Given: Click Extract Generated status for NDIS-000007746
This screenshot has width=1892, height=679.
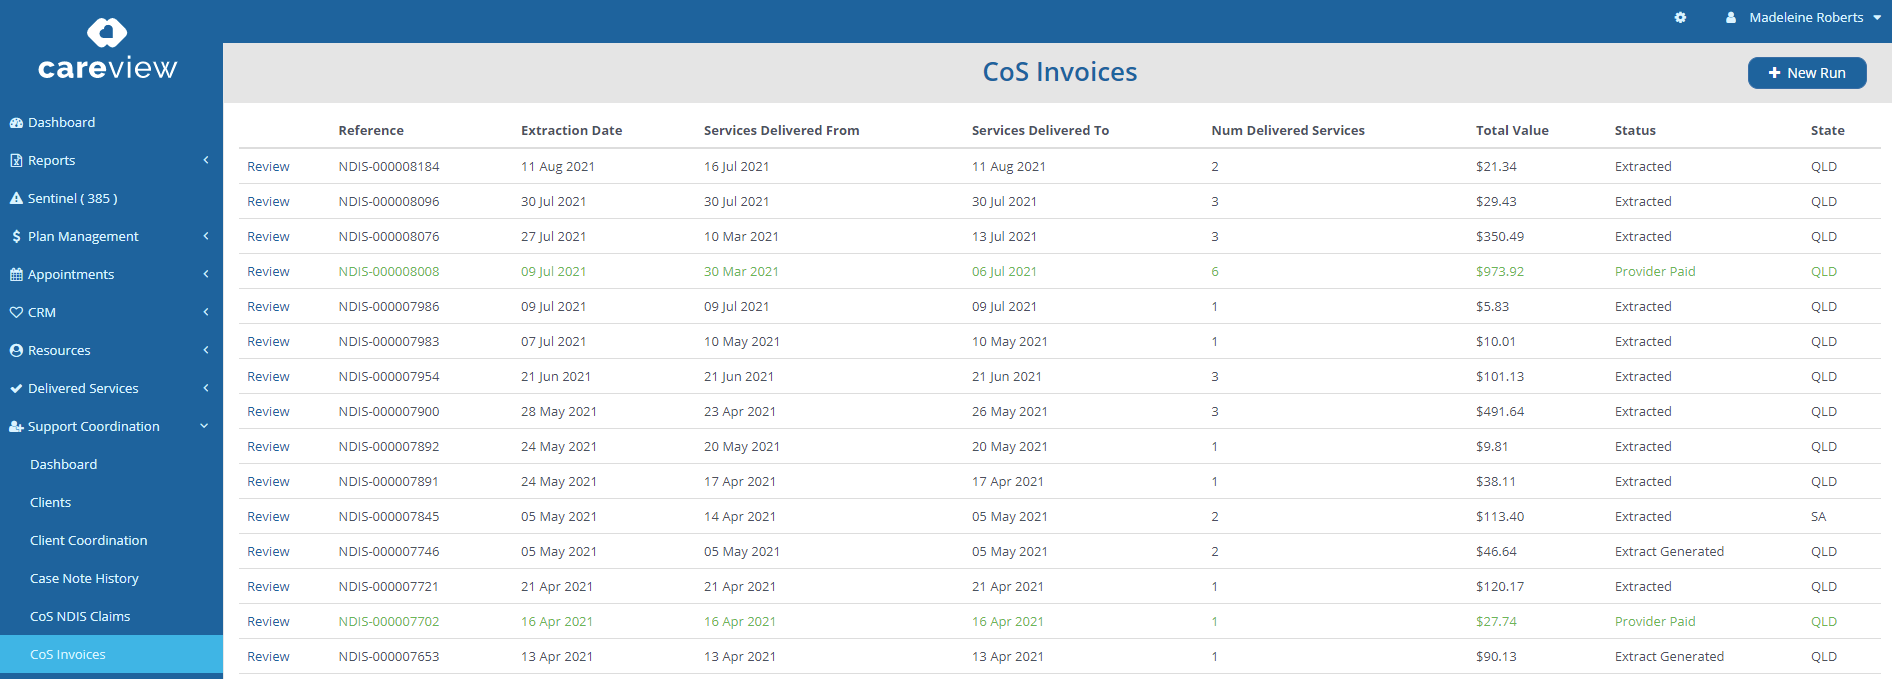Looking at the screenshot, I should click(1669, 552).
